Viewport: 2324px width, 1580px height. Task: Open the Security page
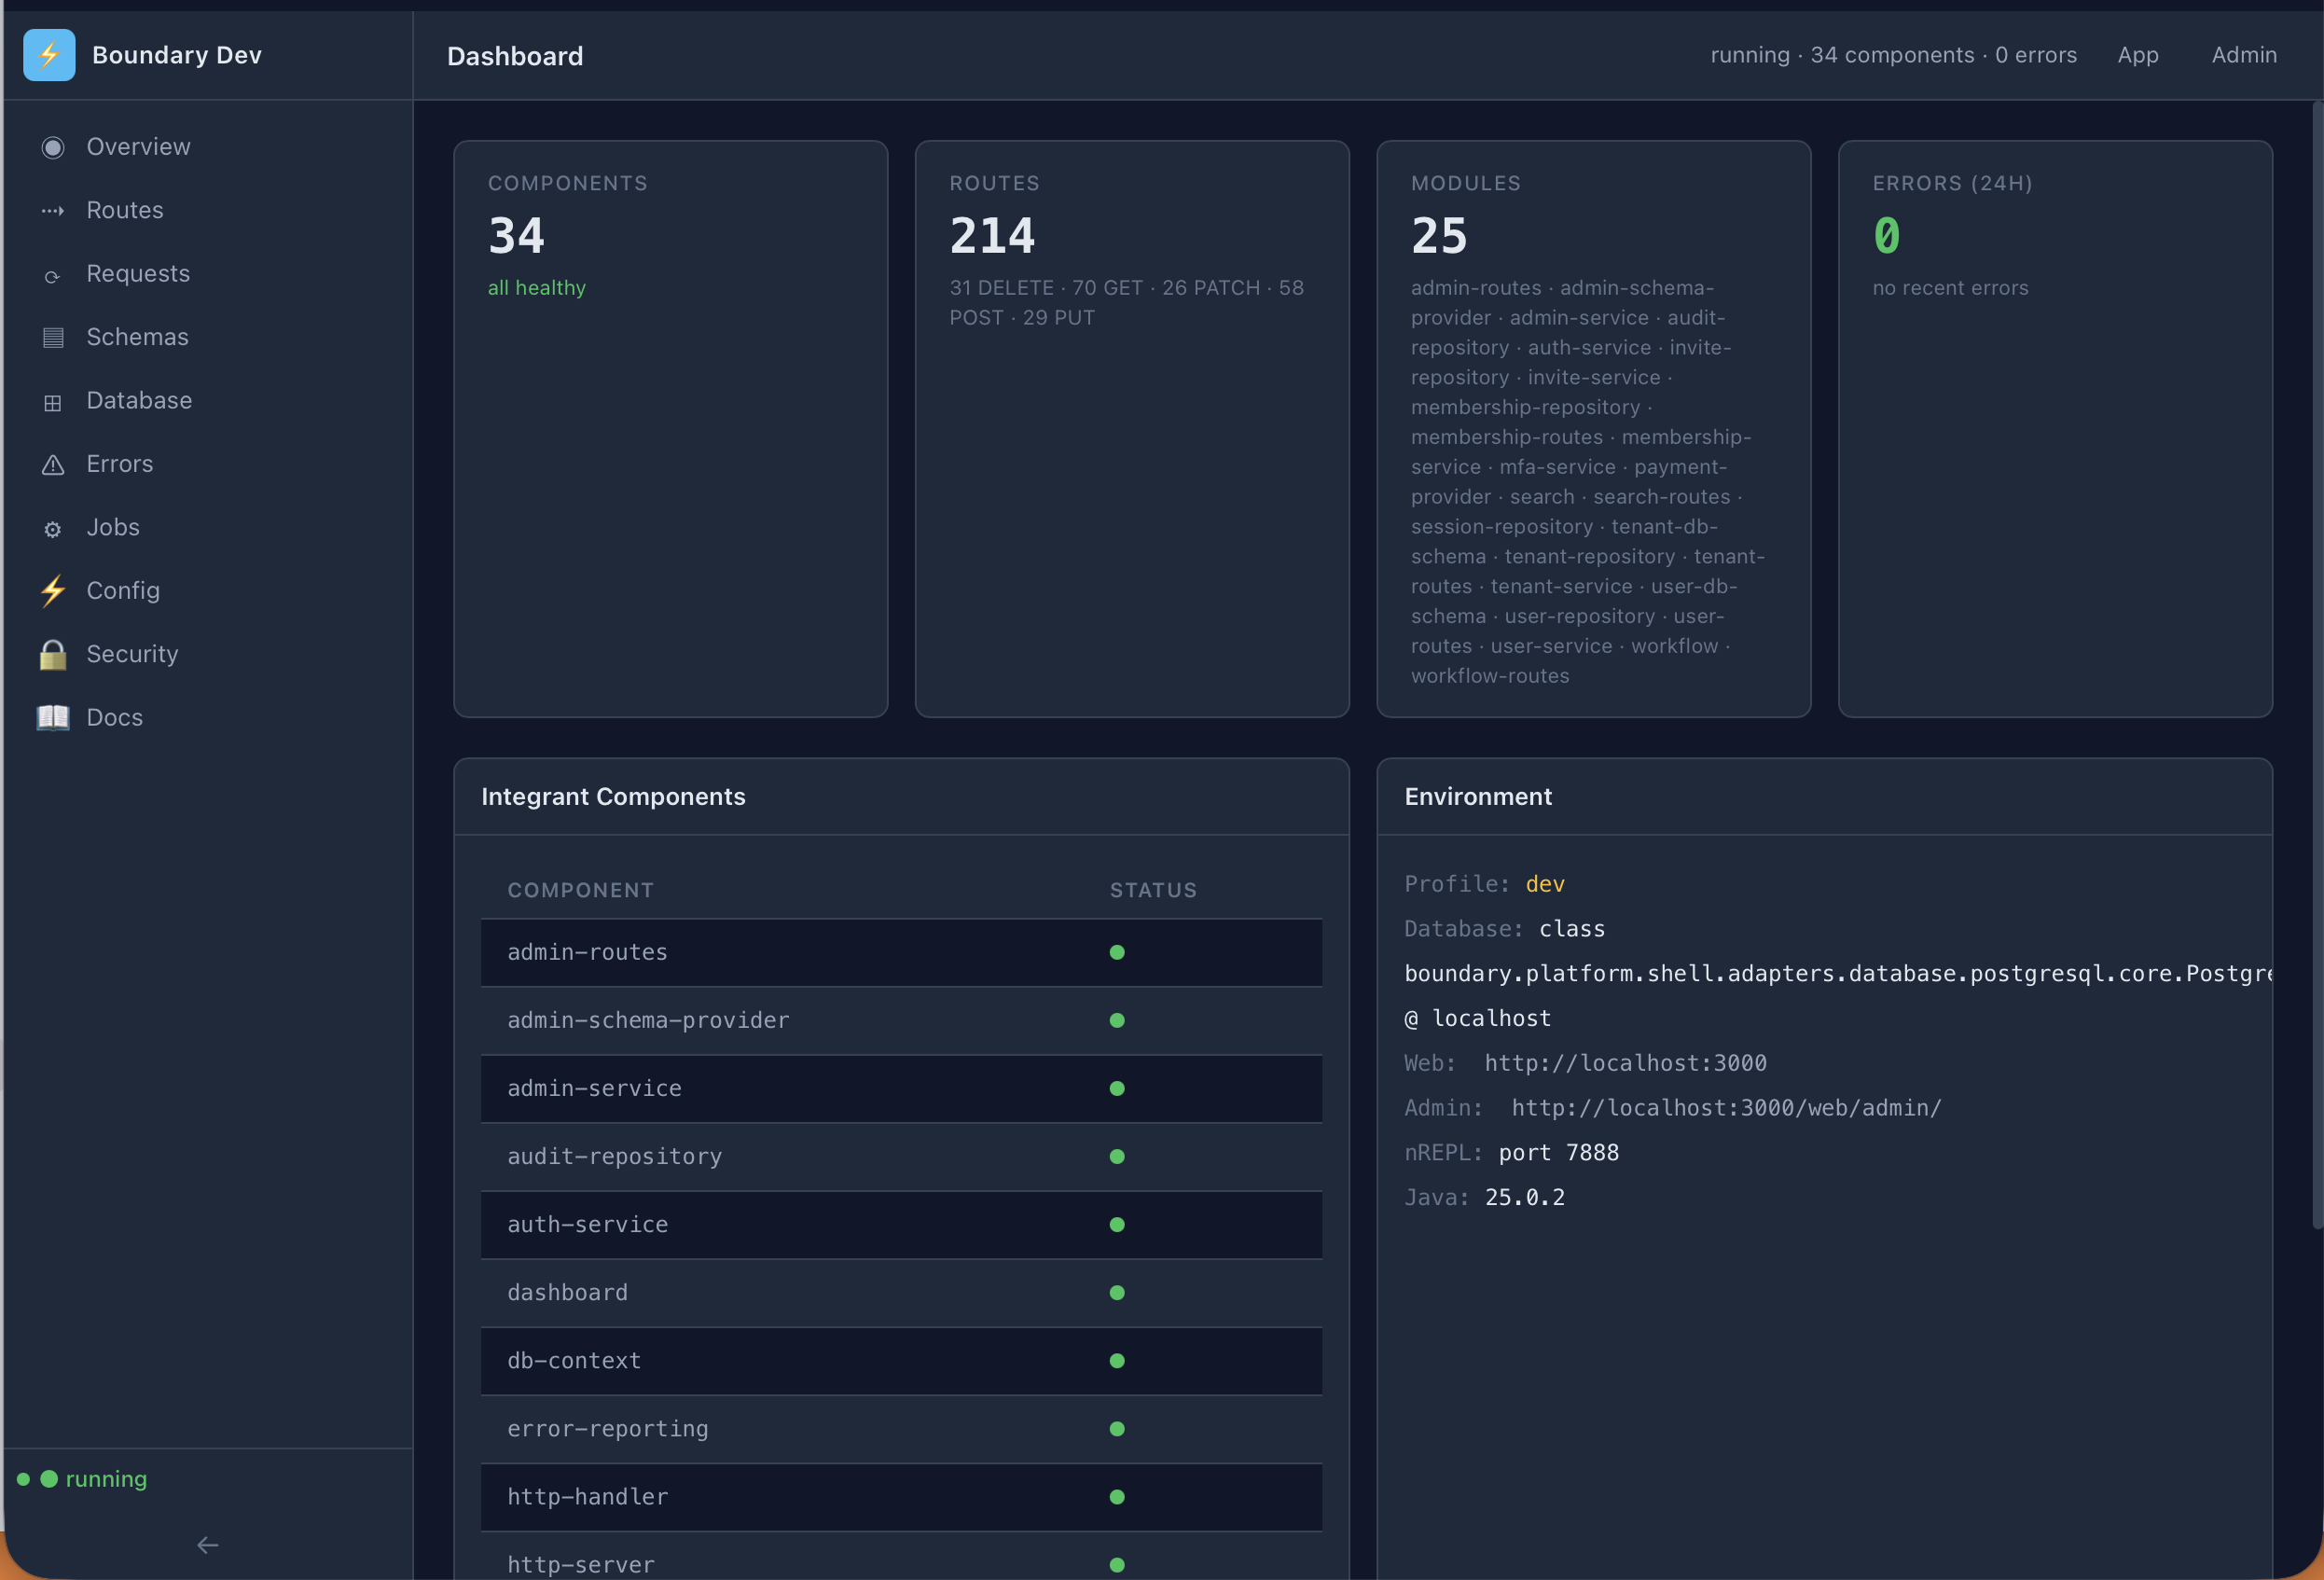208,655
